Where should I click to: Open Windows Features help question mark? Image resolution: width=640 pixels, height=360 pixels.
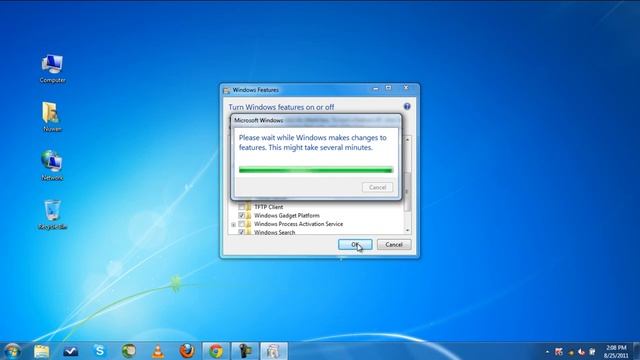pyautogui.click(x=407, y=106)
